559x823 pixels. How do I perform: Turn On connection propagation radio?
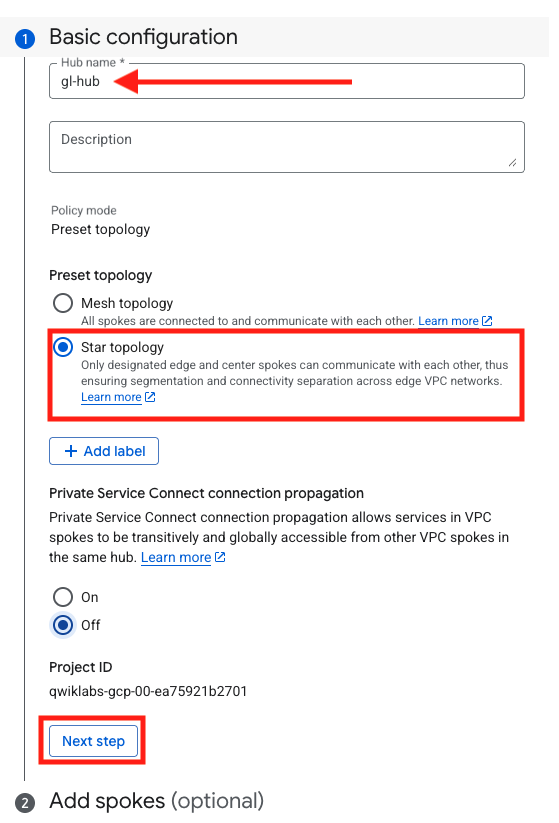[63, 597]
